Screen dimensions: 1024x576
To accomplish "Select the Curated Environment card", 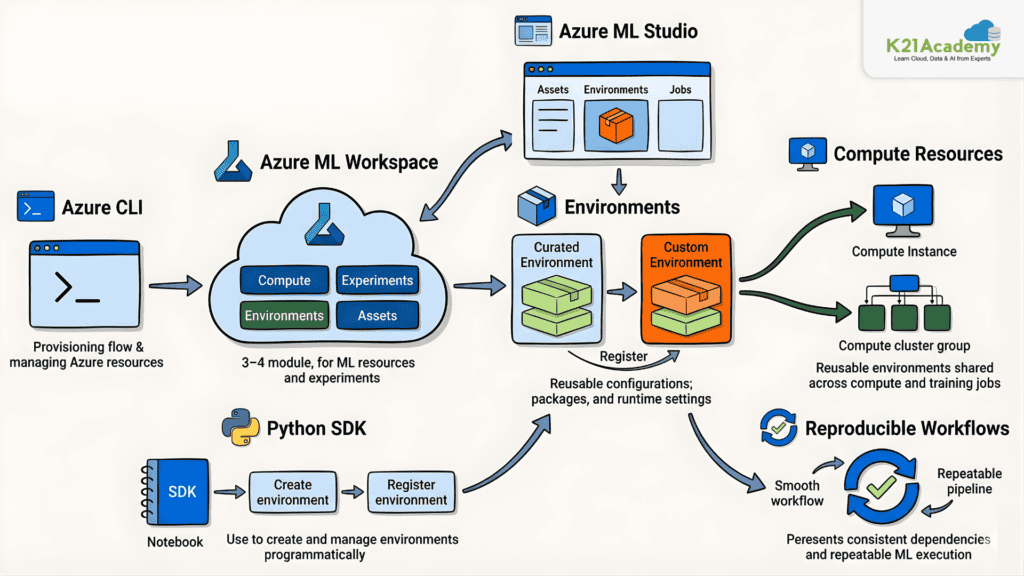I will [557, 289].
